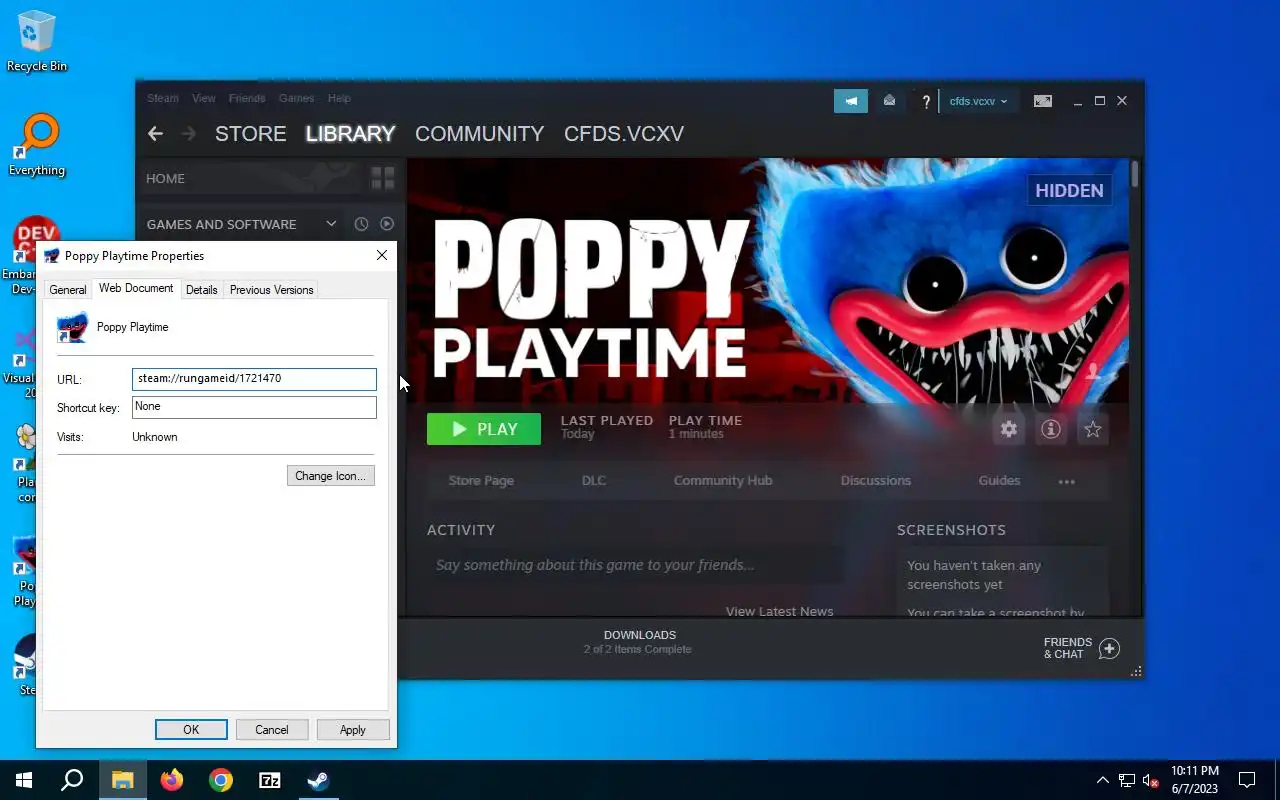The height and width of the screenshot is (800, 1280).
Task: Open Everything search desktop shortcut
Action: [37, 145]
